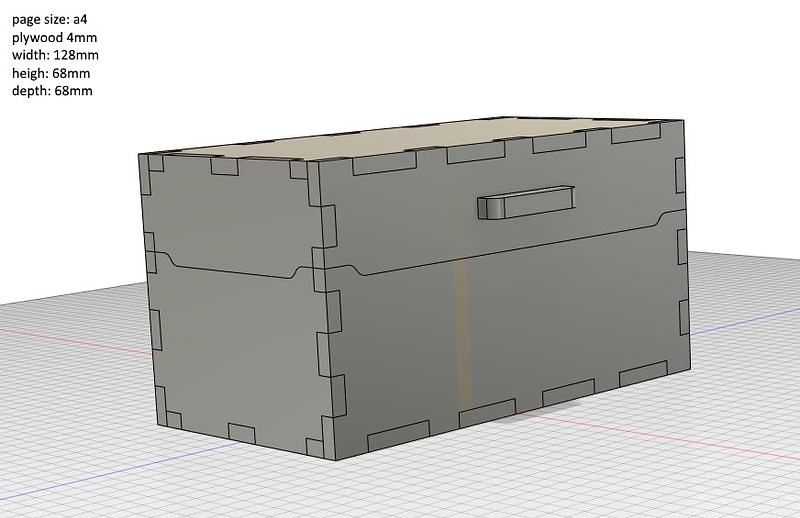Click the 'heigh: 68mm' text line
This screenshot has width=800, height=518.
click(x=51, y=73)
